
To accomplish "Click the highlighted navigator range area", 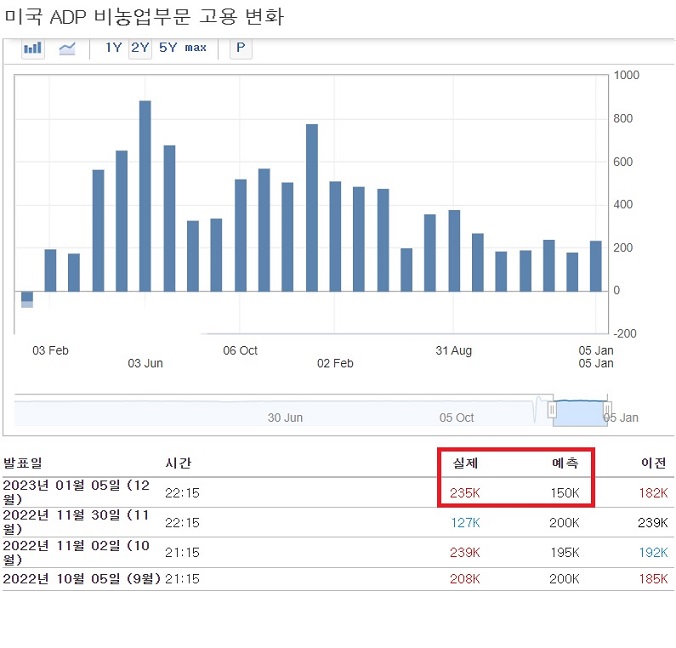I will pos(580,413).
